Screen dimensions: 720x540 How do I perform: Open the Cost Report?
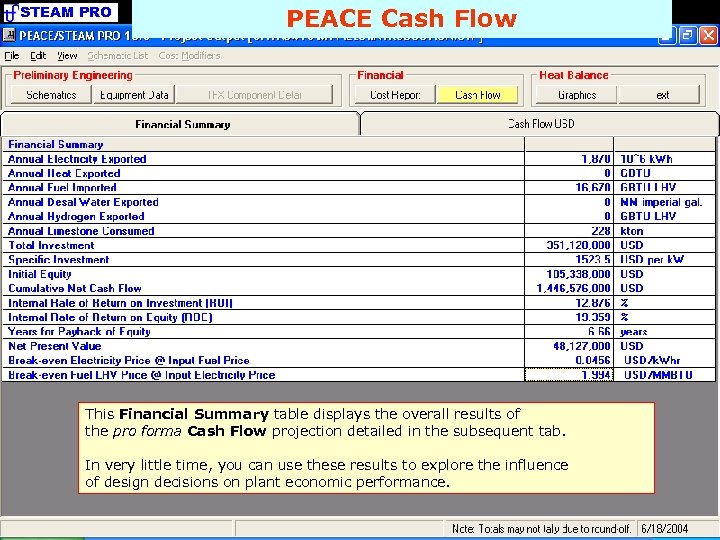tap(395, 95)
